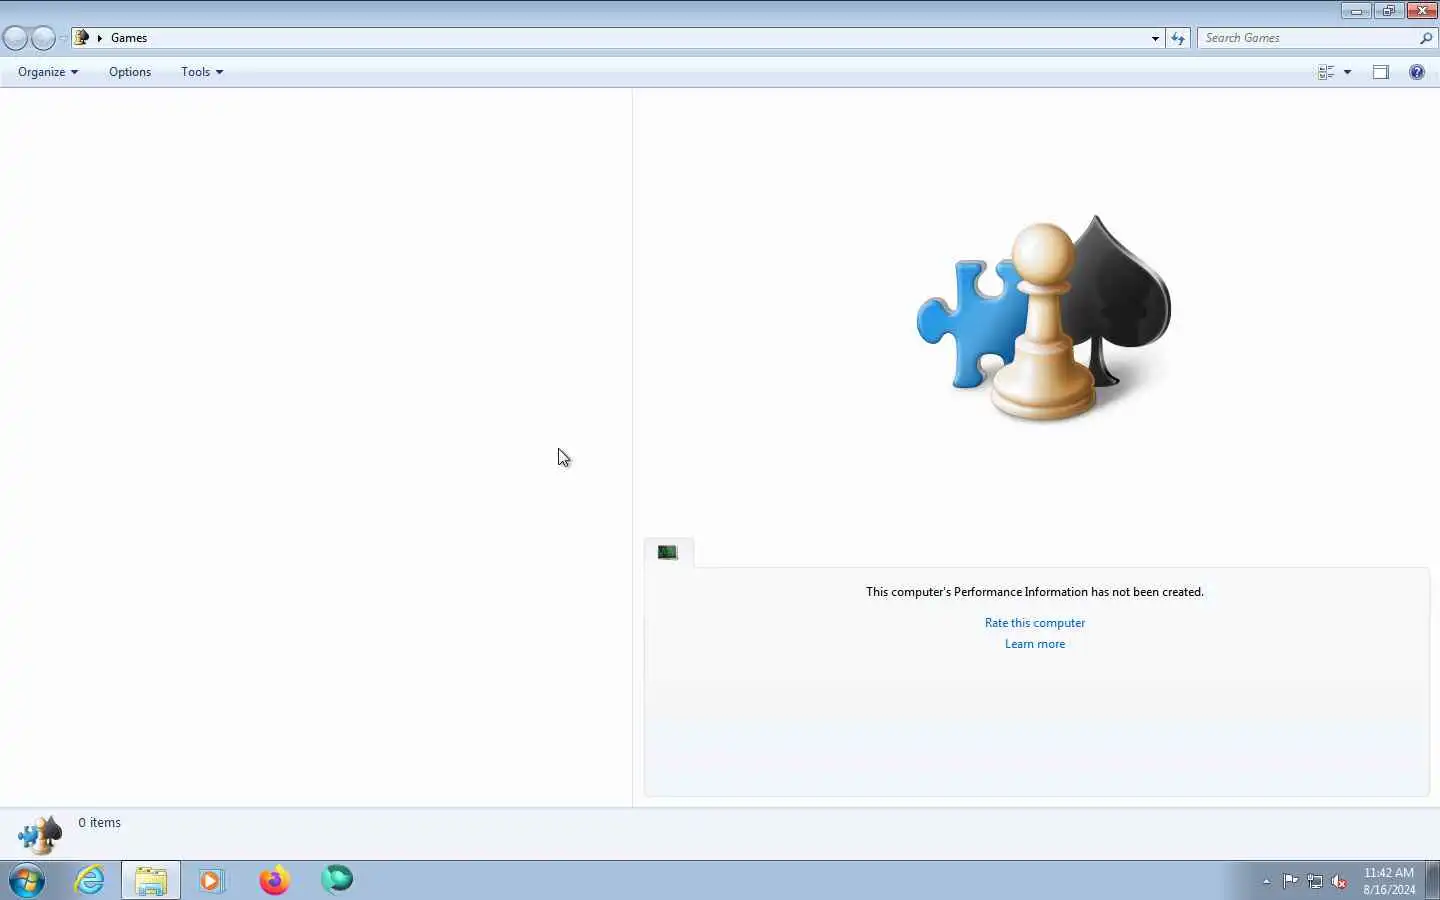Click the Back navigation arrow
Image resolution: width=1440 pixels, height=900 pixels.
[x=15, y=38]
